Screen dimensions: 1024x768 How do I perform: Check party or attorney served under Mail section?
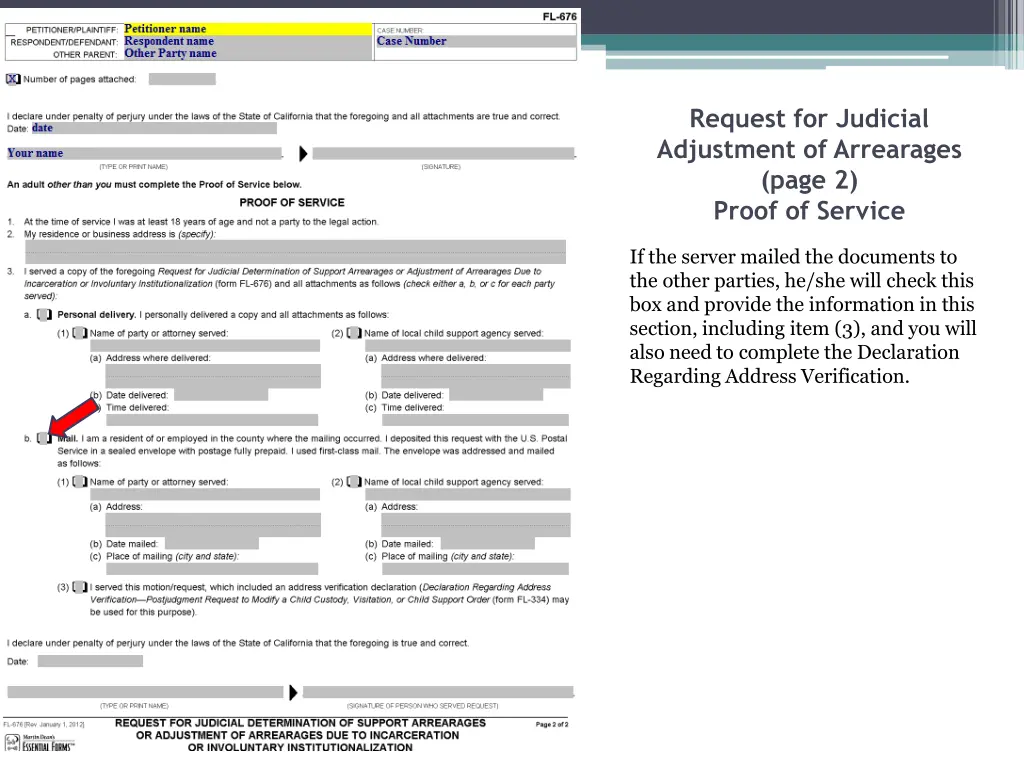click(x=80, y=482)
